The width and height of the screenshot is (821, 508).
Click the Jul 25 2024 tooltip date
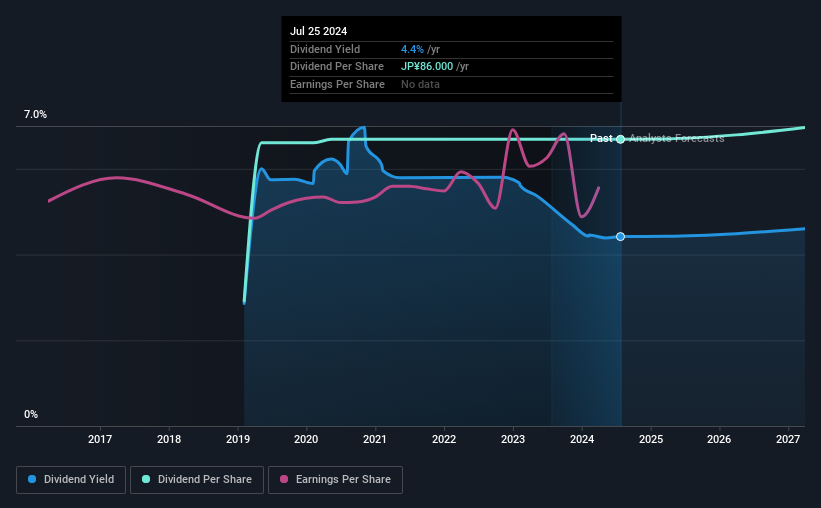click(x=318, y=31)
